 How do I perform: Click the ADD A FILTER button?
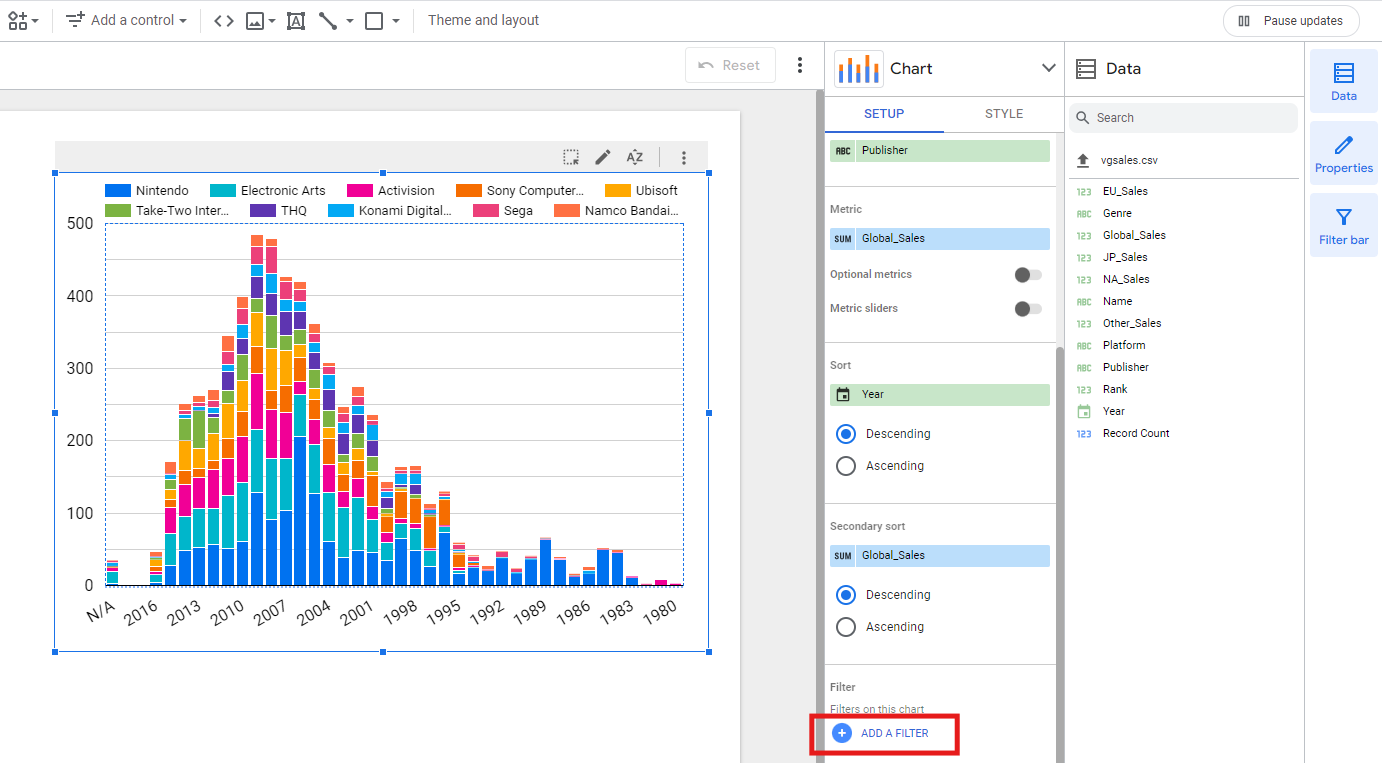click(x=883, y=733)
